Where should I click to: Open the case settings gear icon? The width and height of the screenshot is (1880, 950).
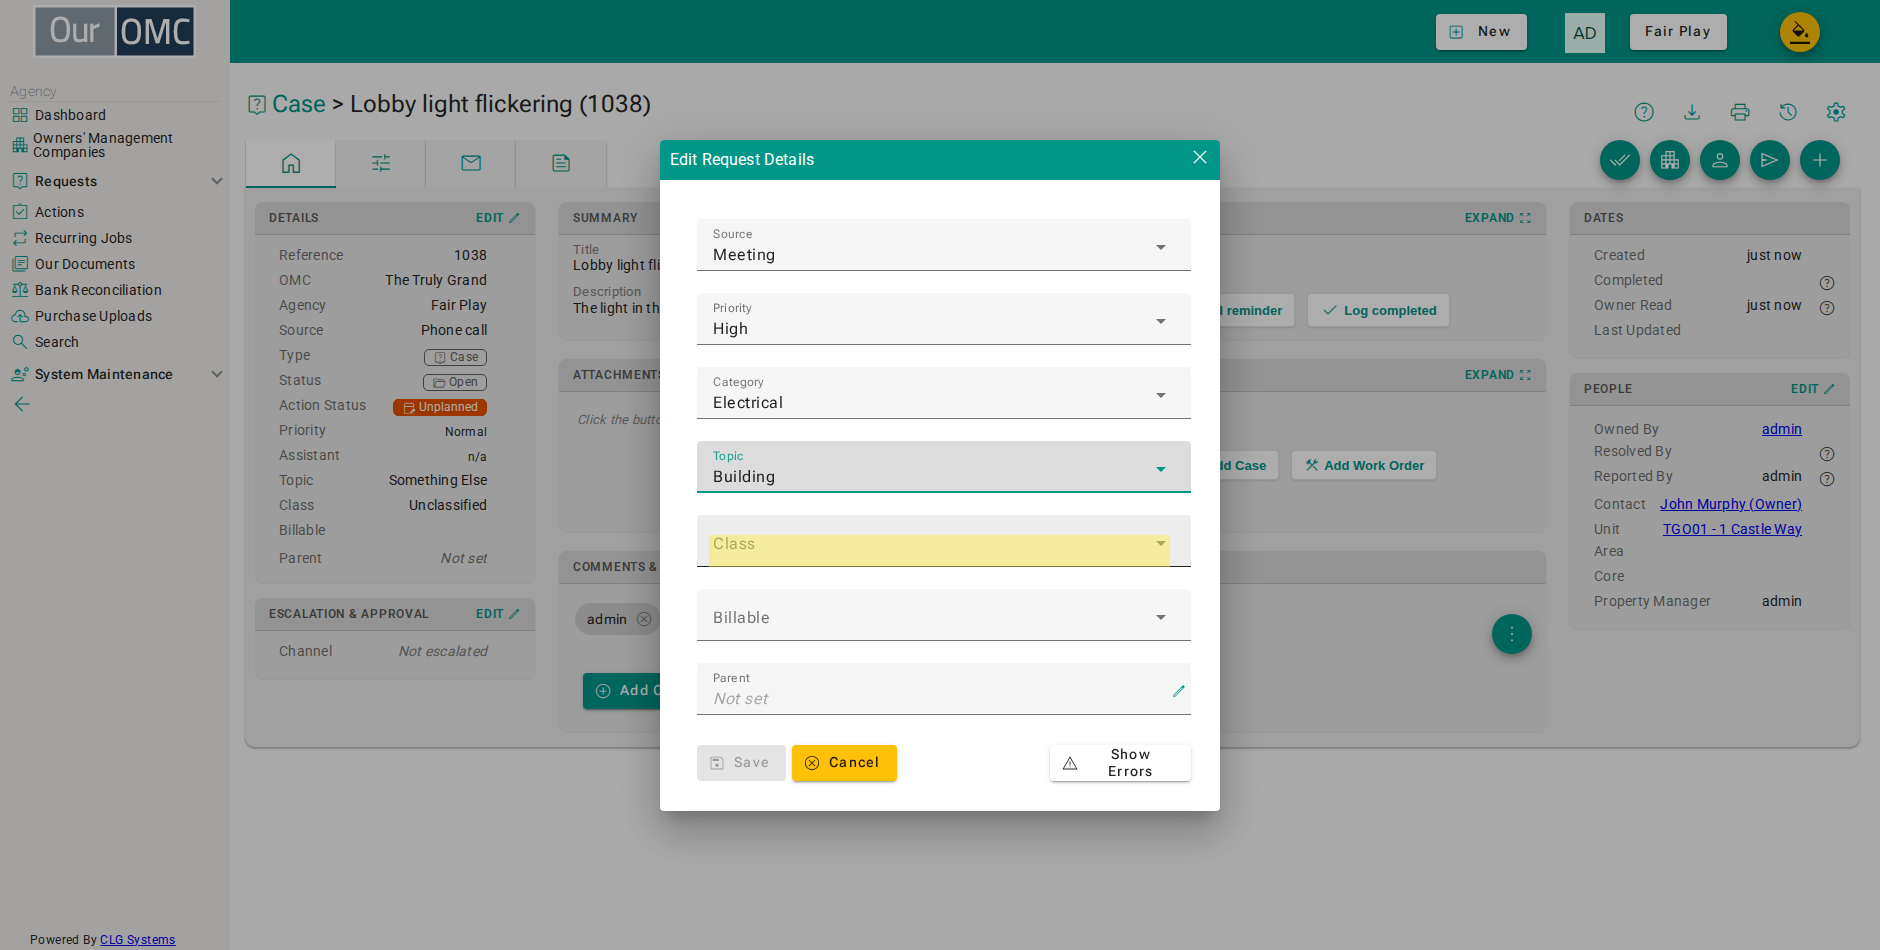tap(1836, 112)
